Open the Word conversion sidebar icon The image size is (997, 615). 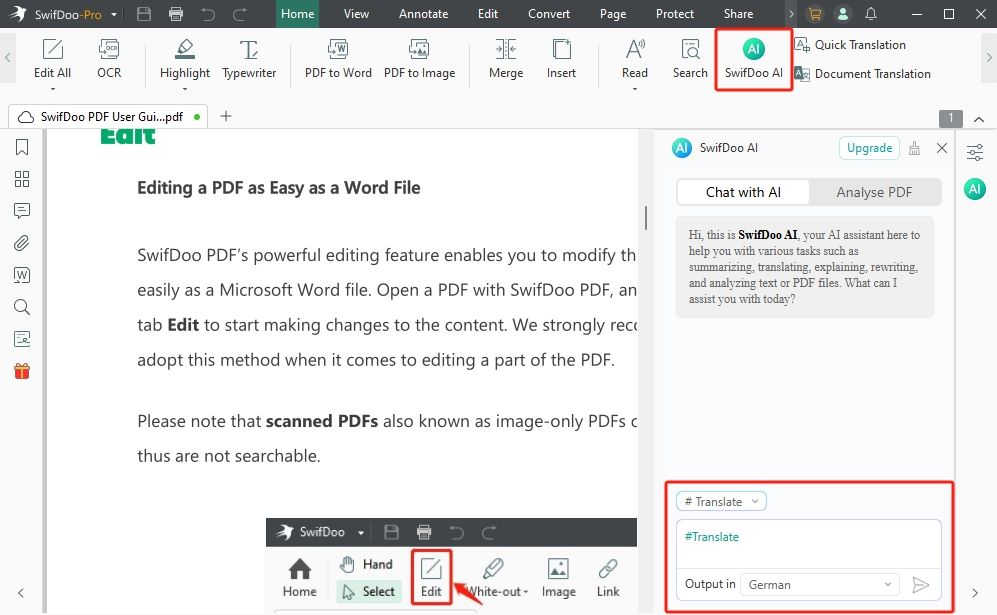click(x=22, y=275)
